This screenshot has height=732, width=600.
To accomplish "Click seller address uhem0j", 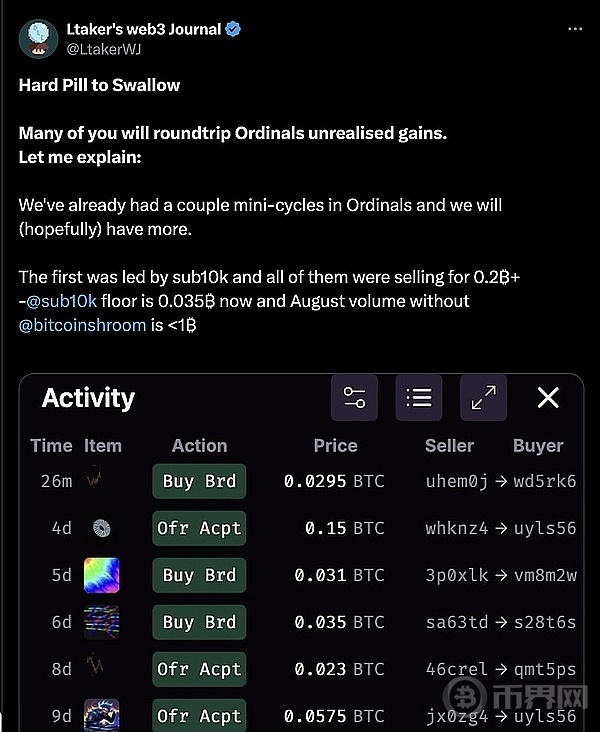I will tap(457, 481).
